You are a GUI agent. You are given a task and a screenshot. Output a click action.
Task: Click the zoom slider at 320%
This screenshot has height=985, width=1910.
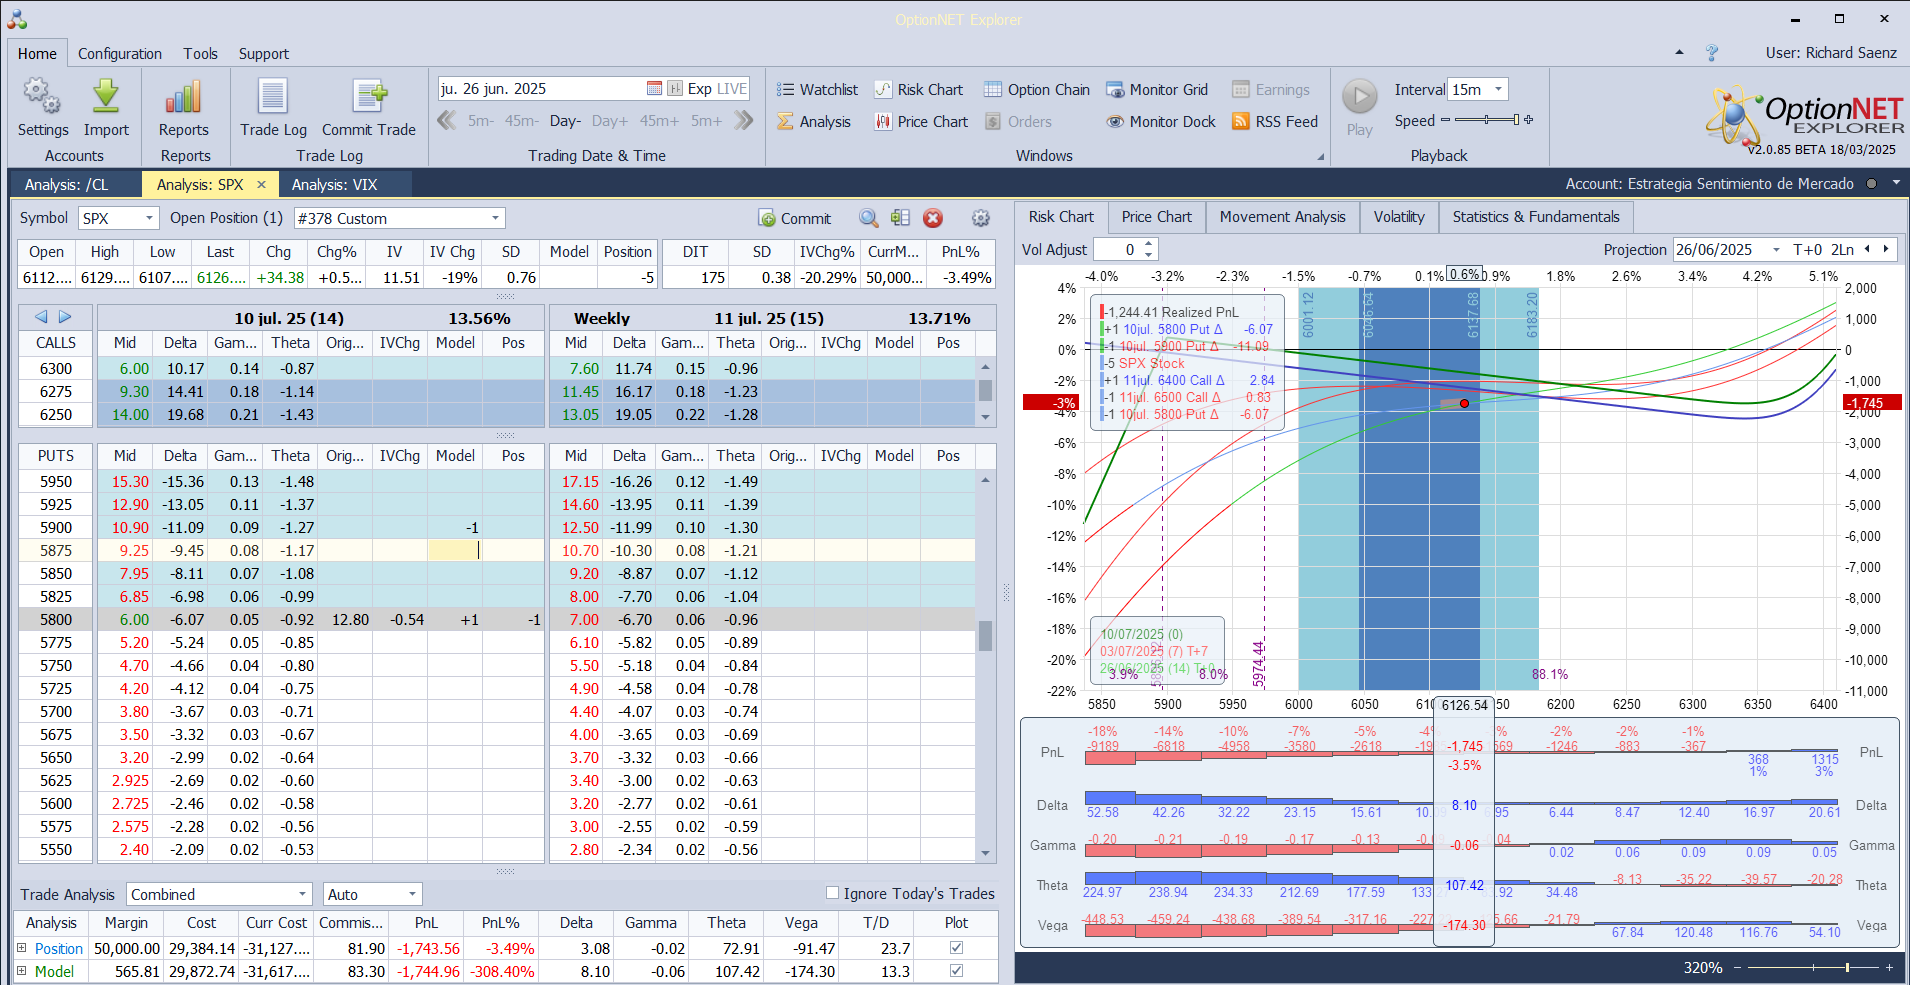coord(1812,968)
